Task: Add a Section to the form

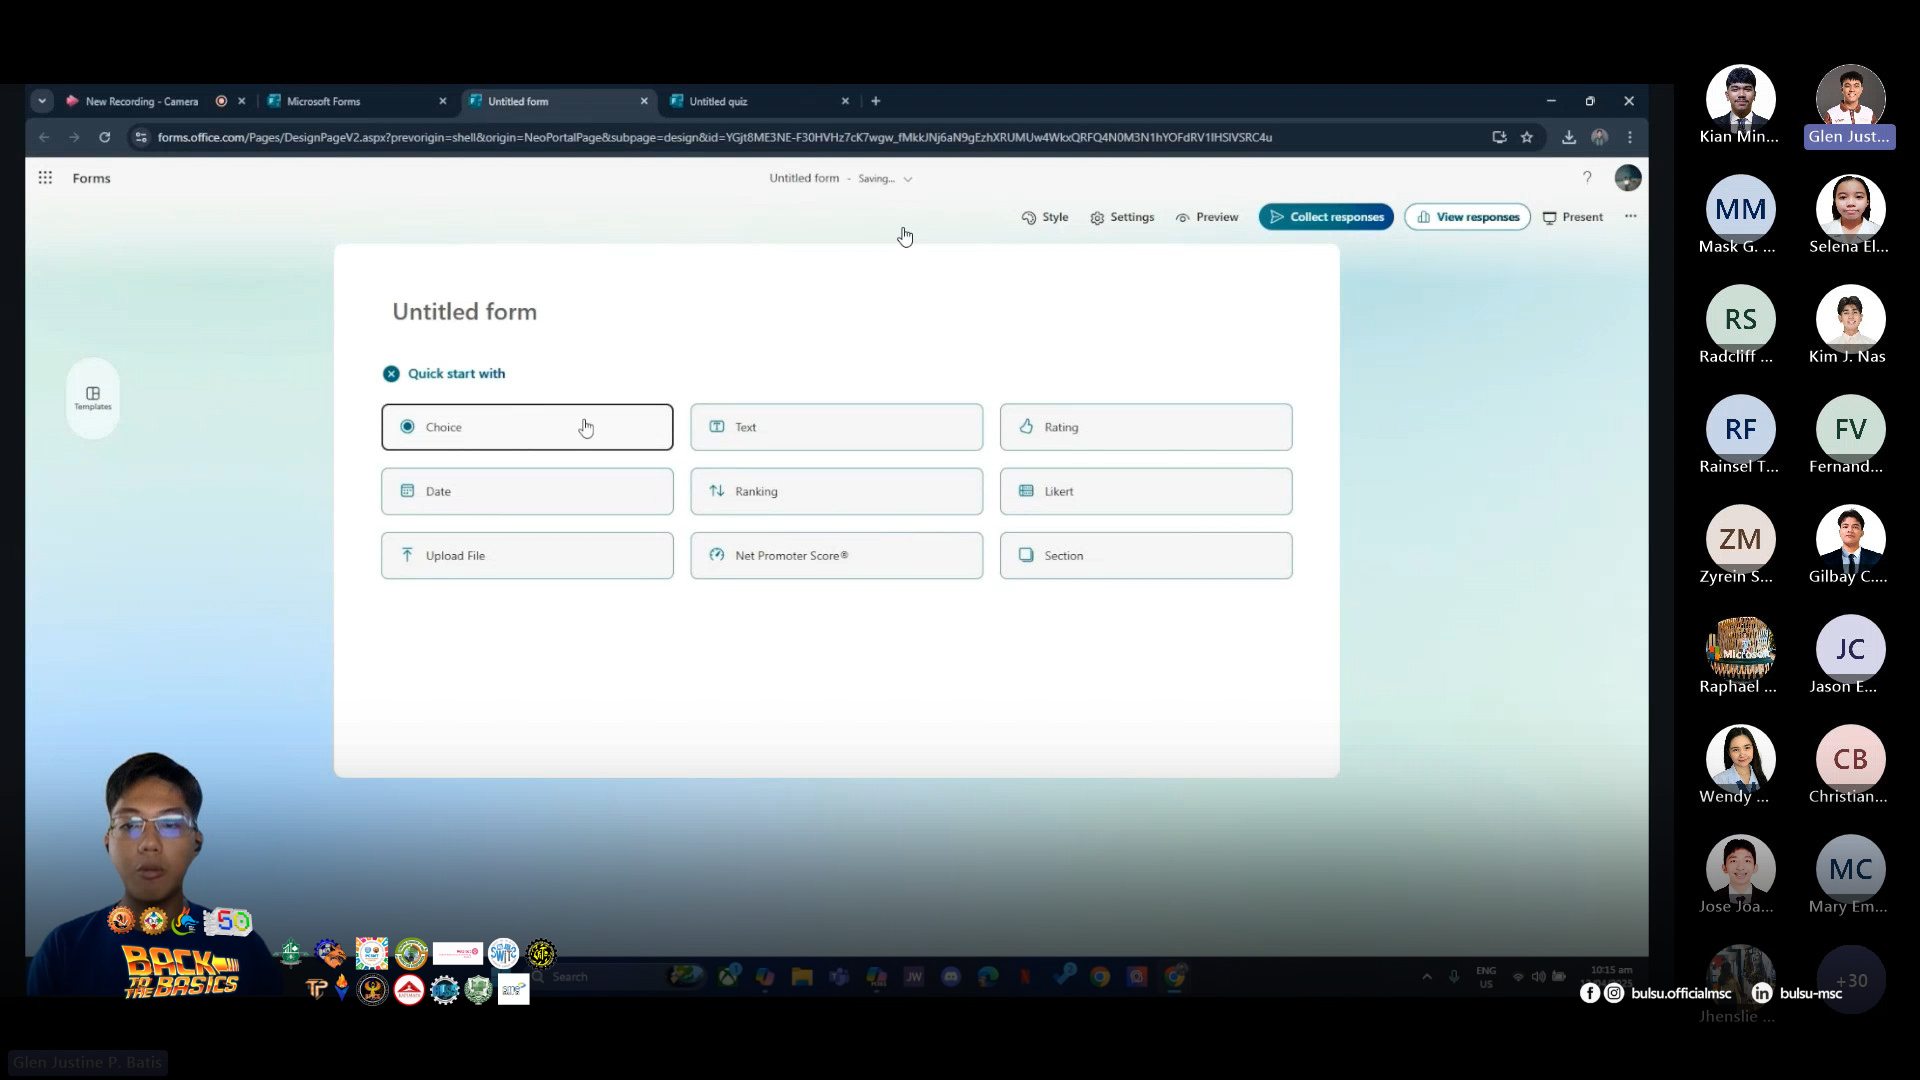Action: coord(1145,556)
